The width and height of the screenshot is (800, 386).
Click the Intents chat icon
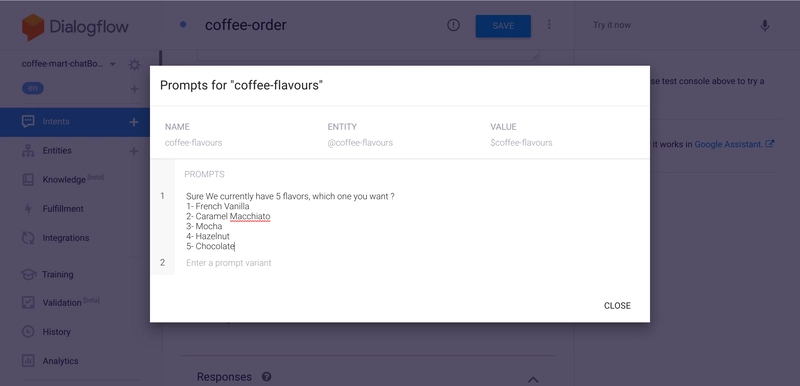(x=28, y=121)
